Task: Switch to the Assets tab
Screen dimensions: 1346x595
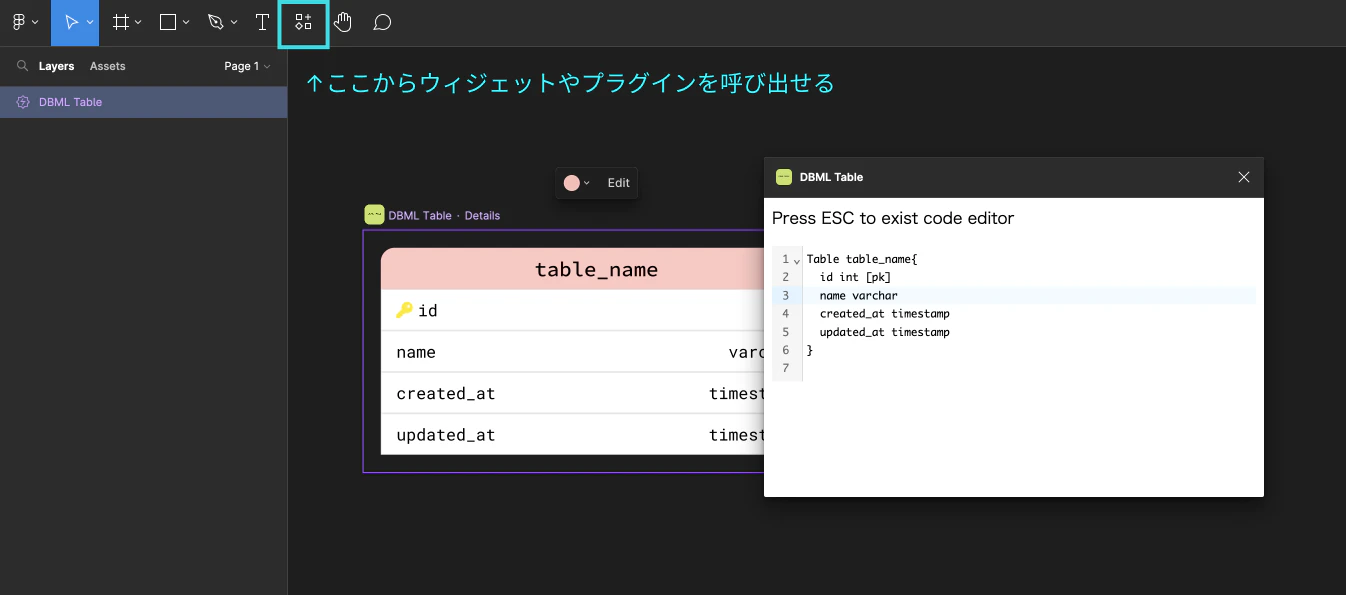Action: coord(108,66)
